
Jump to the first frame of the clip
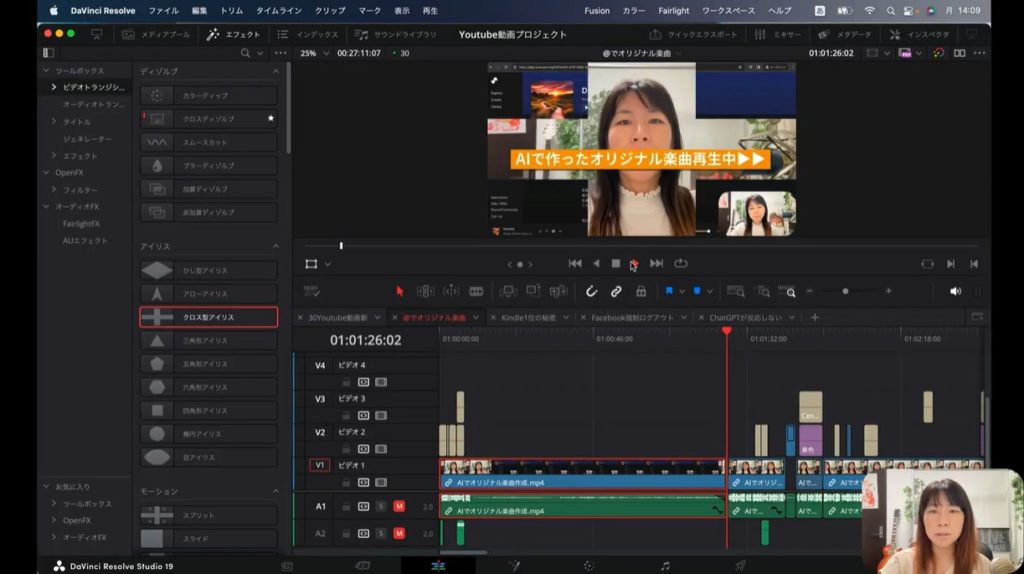pos(575,264)
